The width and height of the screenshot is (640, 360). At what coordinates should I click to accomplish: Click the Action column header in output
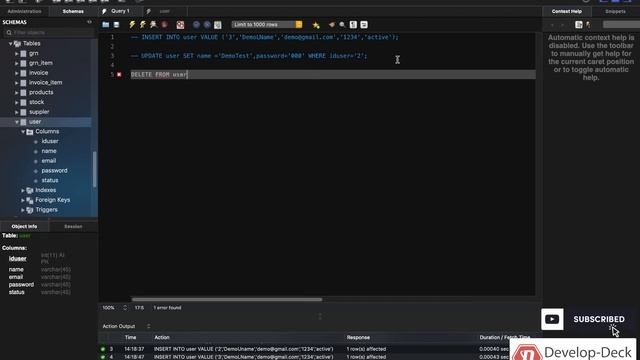[162, 338]
